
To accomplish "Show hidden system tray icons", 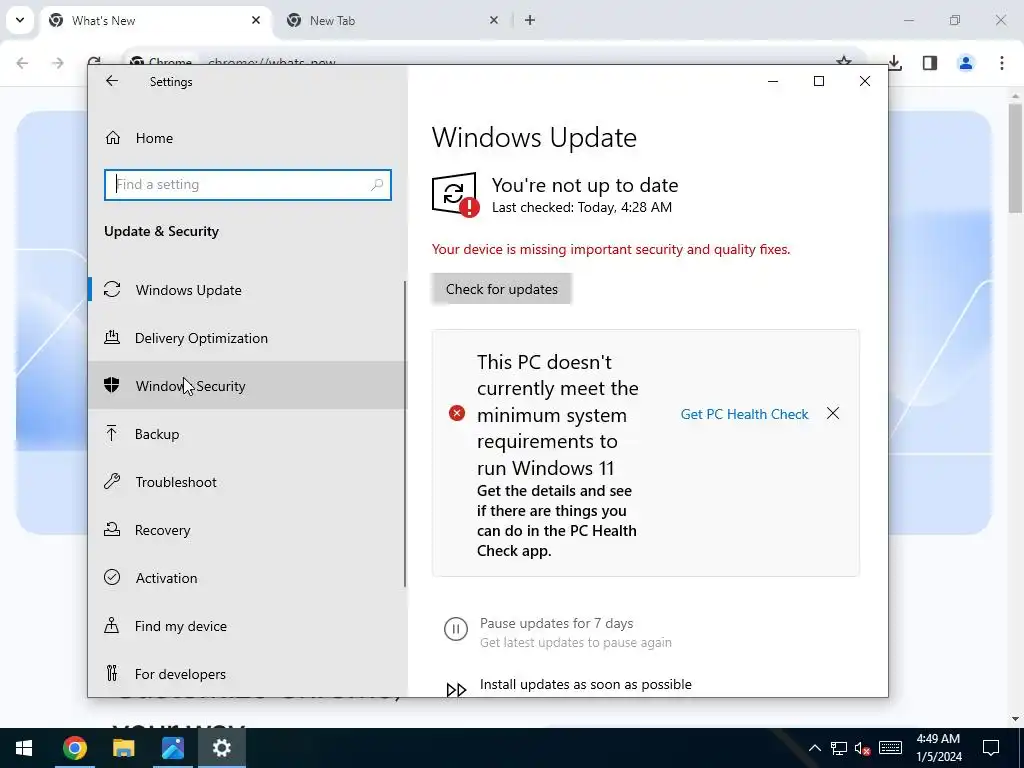I will [x=815, y=748].
